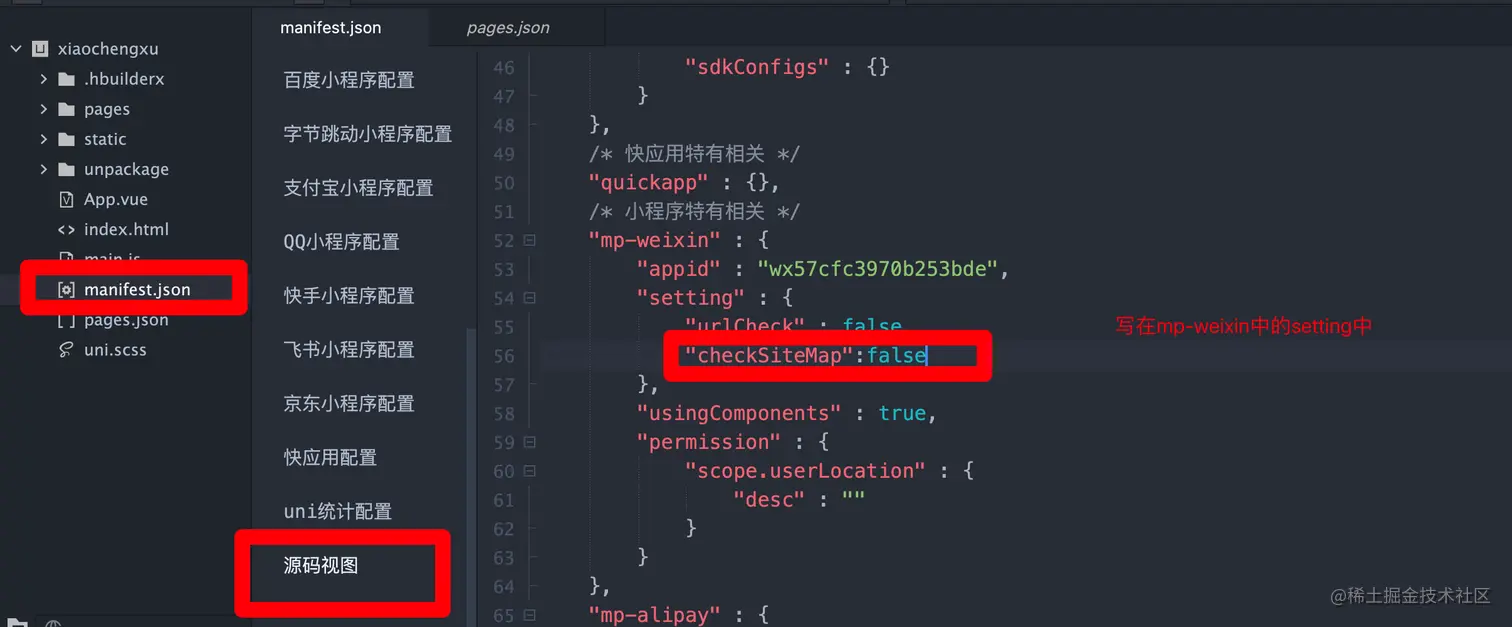Click the "scope.userLocation" key in code
The width and height of the screenshot is (1512, 627).
coord(805,471)
